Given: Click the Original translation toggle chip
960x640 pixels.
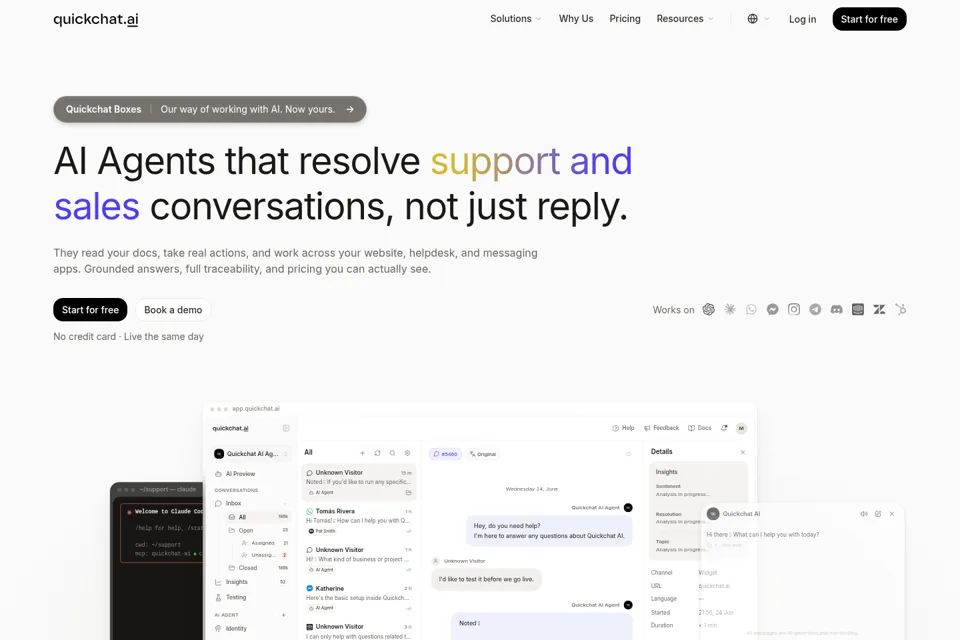Looking at the screenshot, I should point(483,454).
